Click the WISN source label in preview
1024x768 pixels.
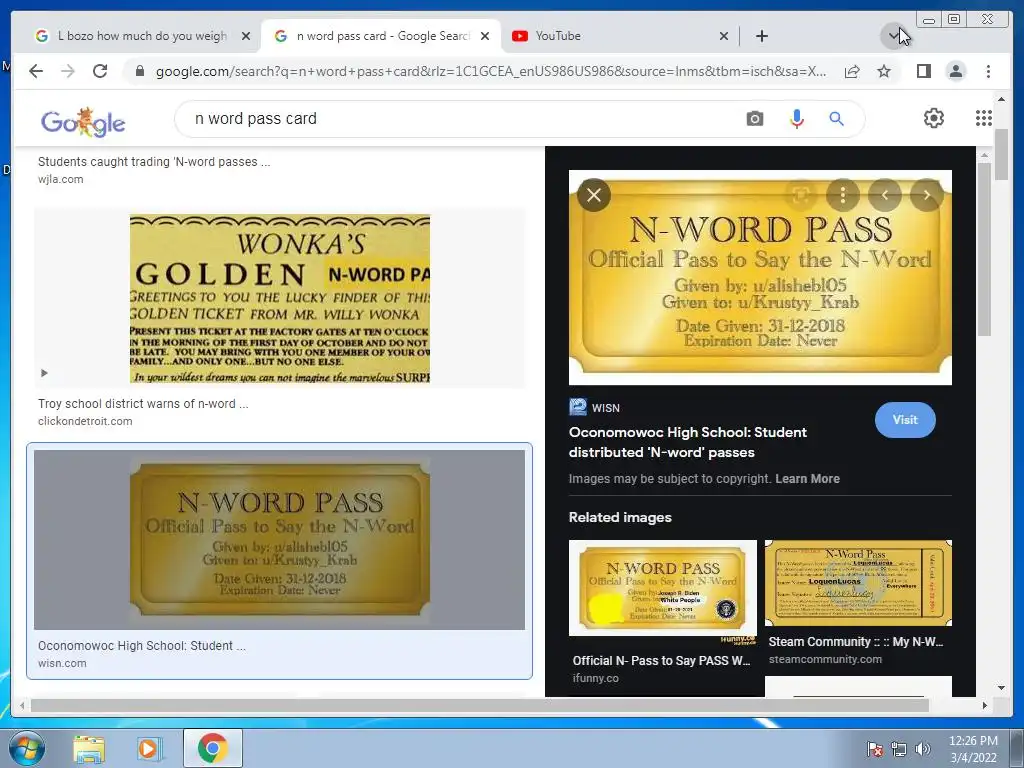pyautogui.click(x=605, y=408)
